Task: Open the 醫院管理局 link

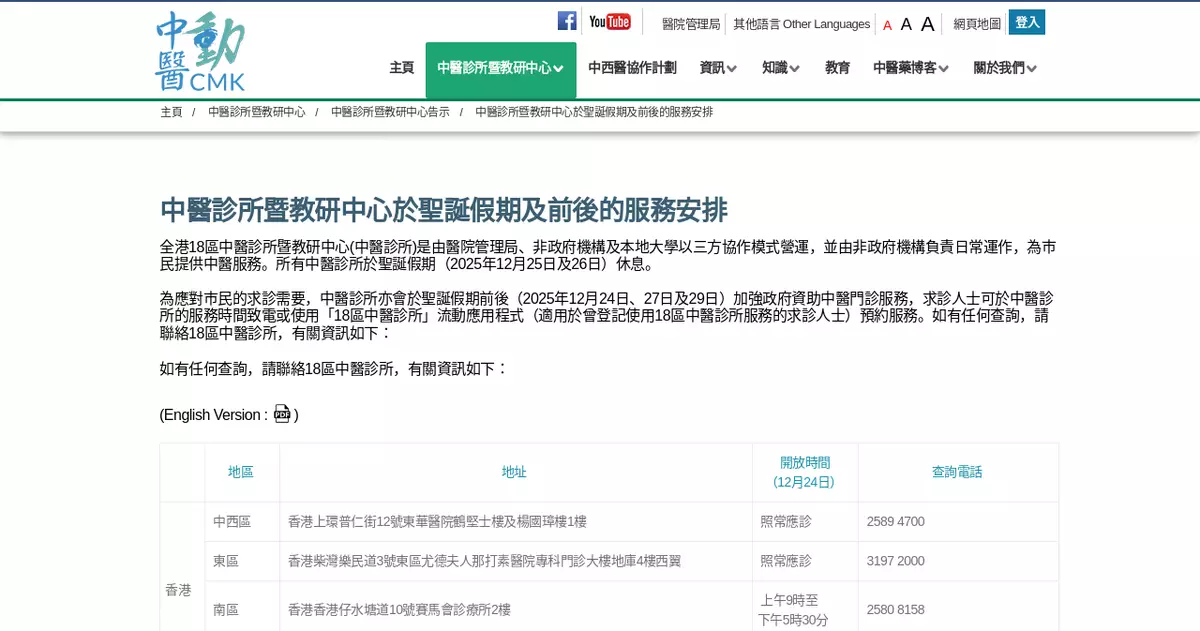Action: (x=690, y=24)
